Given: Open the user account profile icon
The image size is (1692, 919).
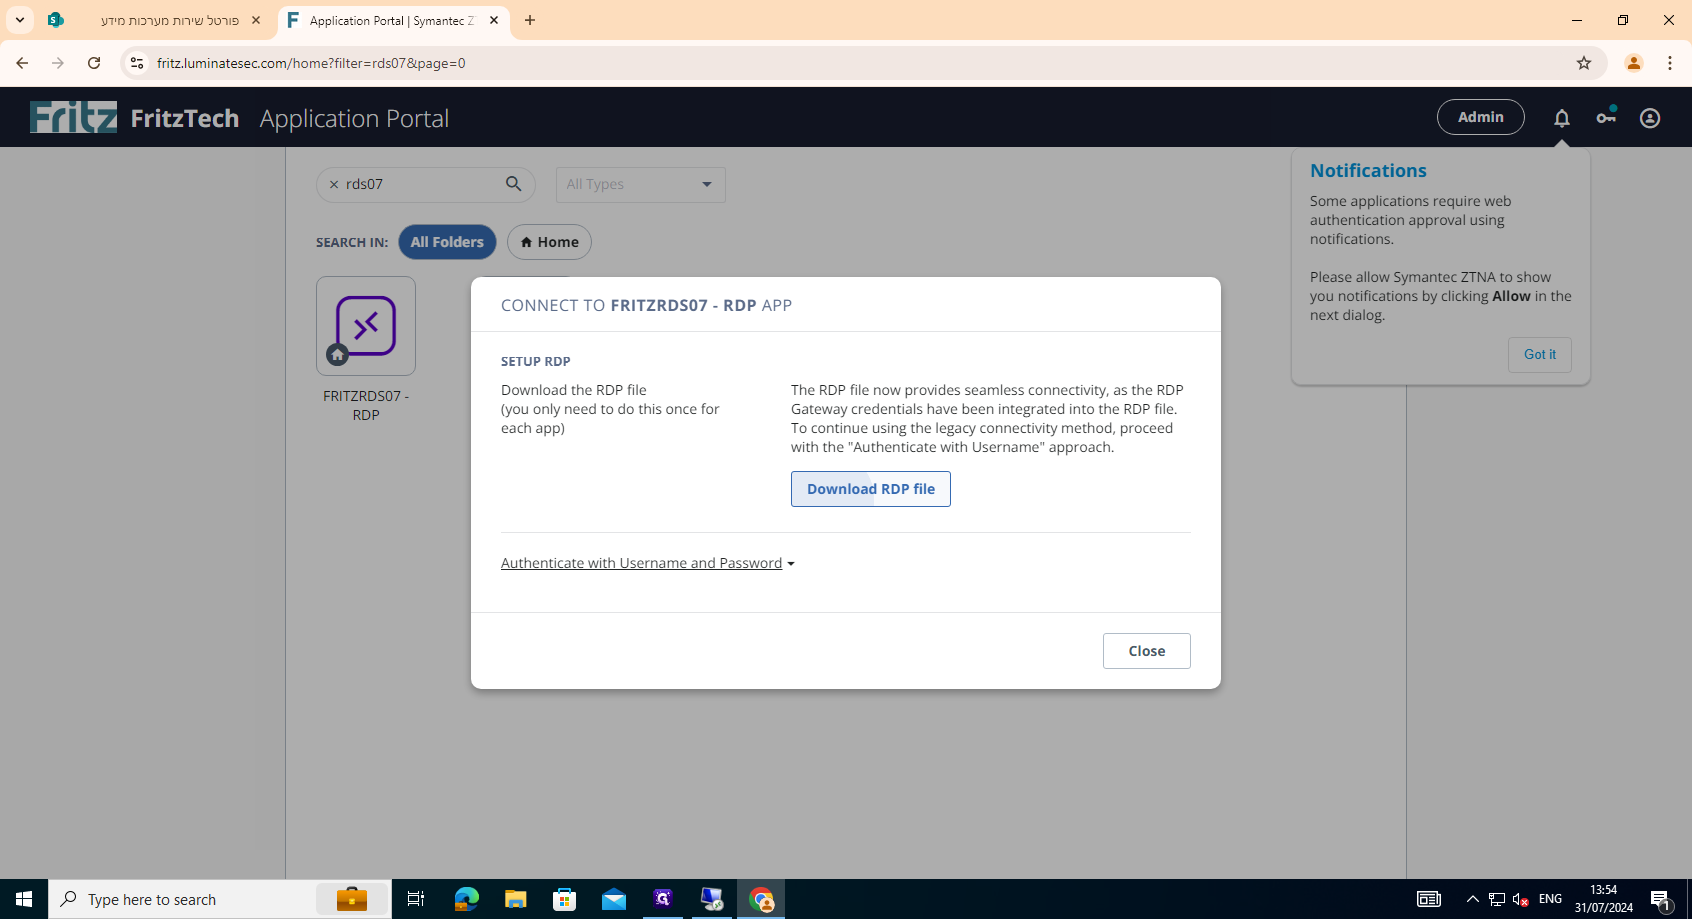Looking at the screenshot, I should [1649, 118].
